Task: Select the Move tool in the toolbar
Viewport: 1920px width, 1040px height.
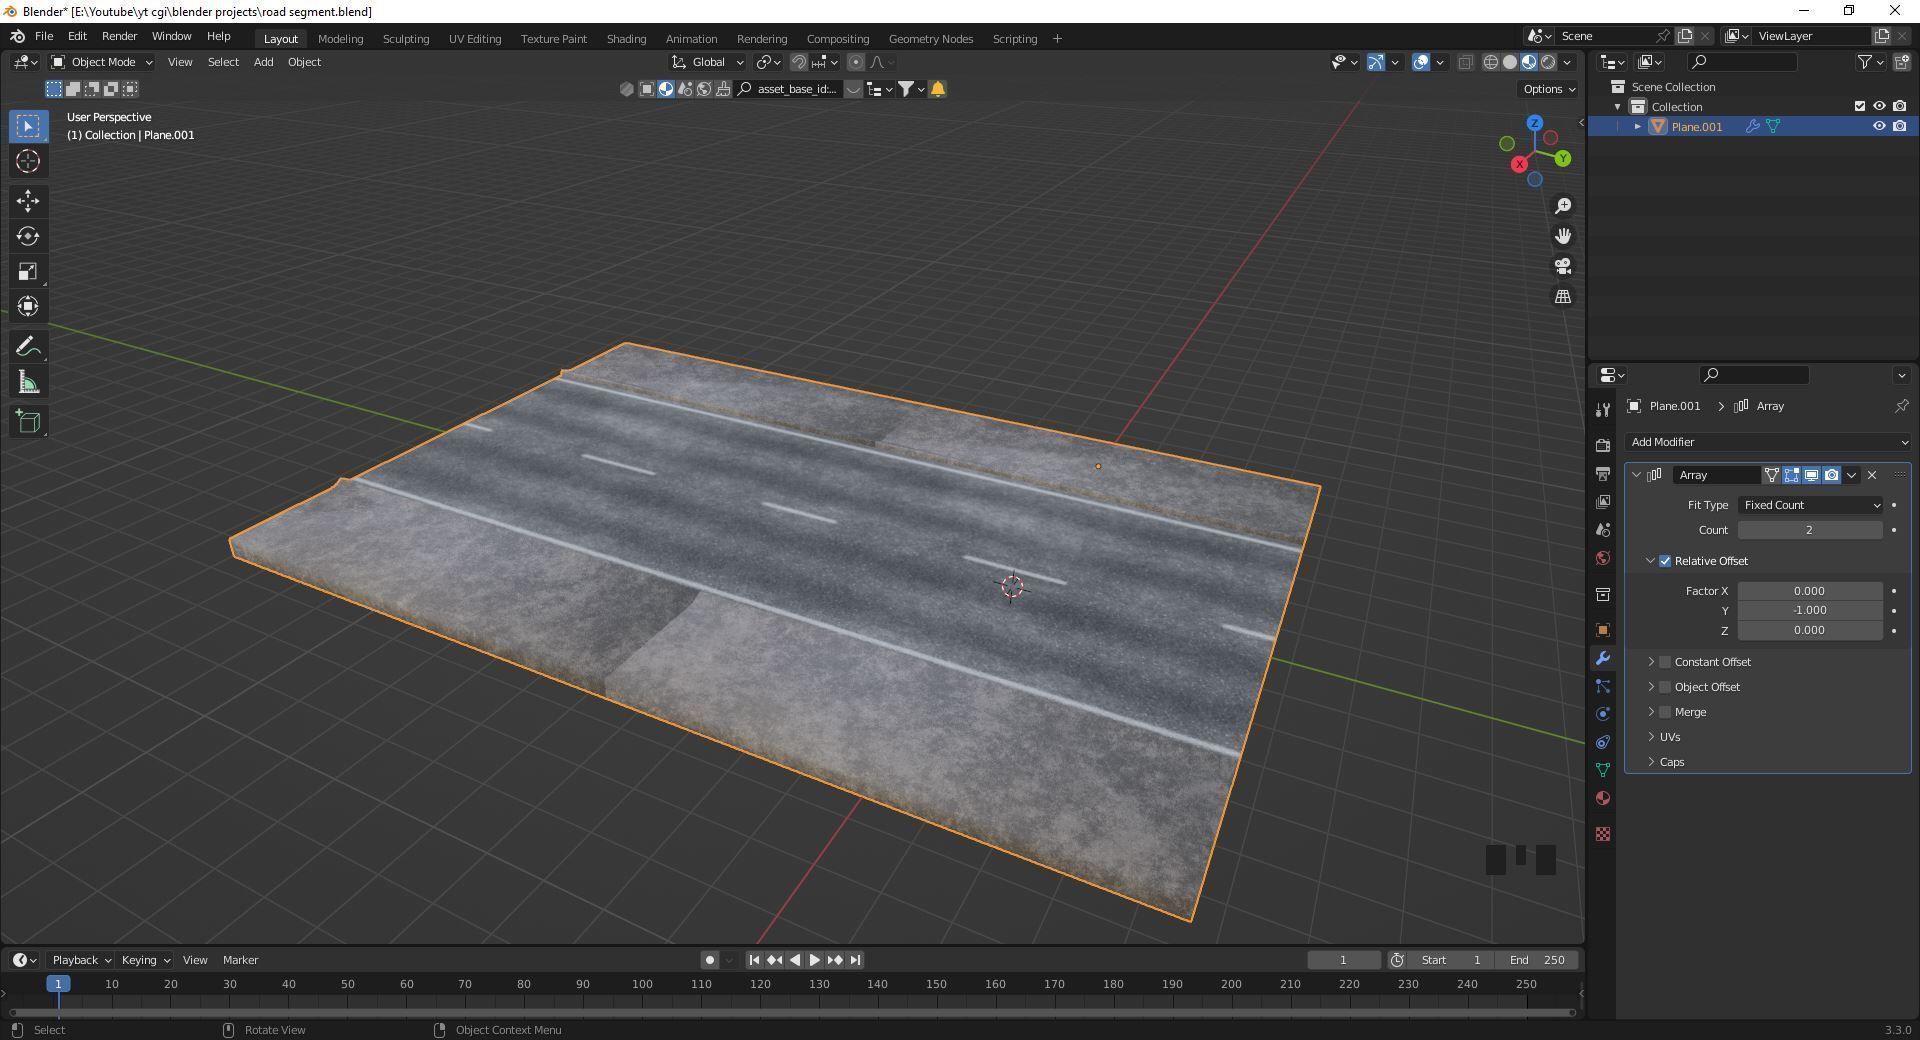Action: click(x=28, y=201)
